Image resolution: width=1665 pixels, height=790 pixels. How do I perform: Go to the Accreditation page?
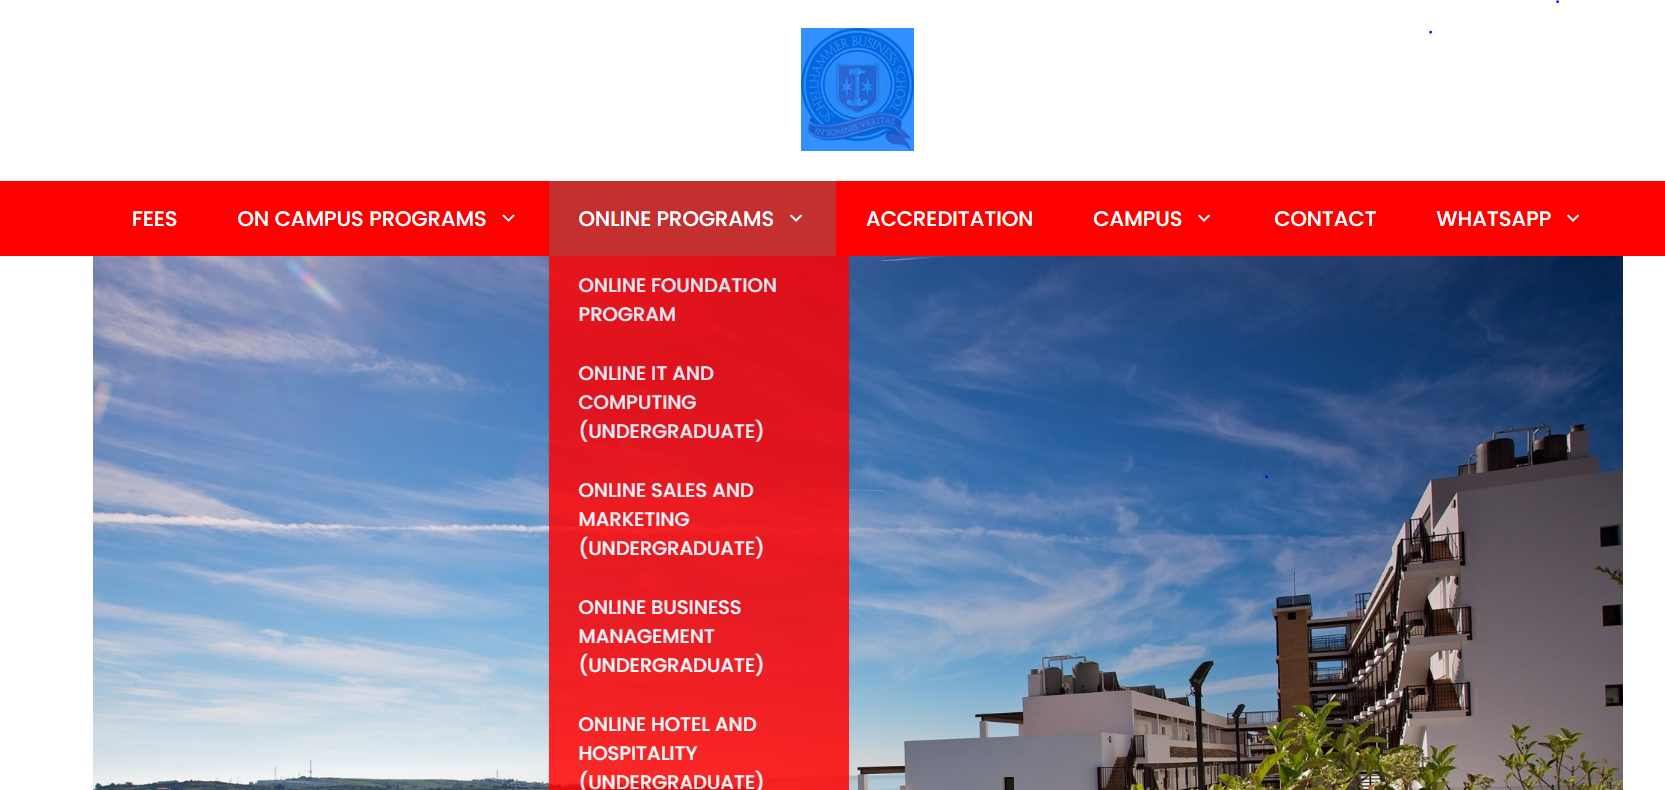(x=949, y=219)
